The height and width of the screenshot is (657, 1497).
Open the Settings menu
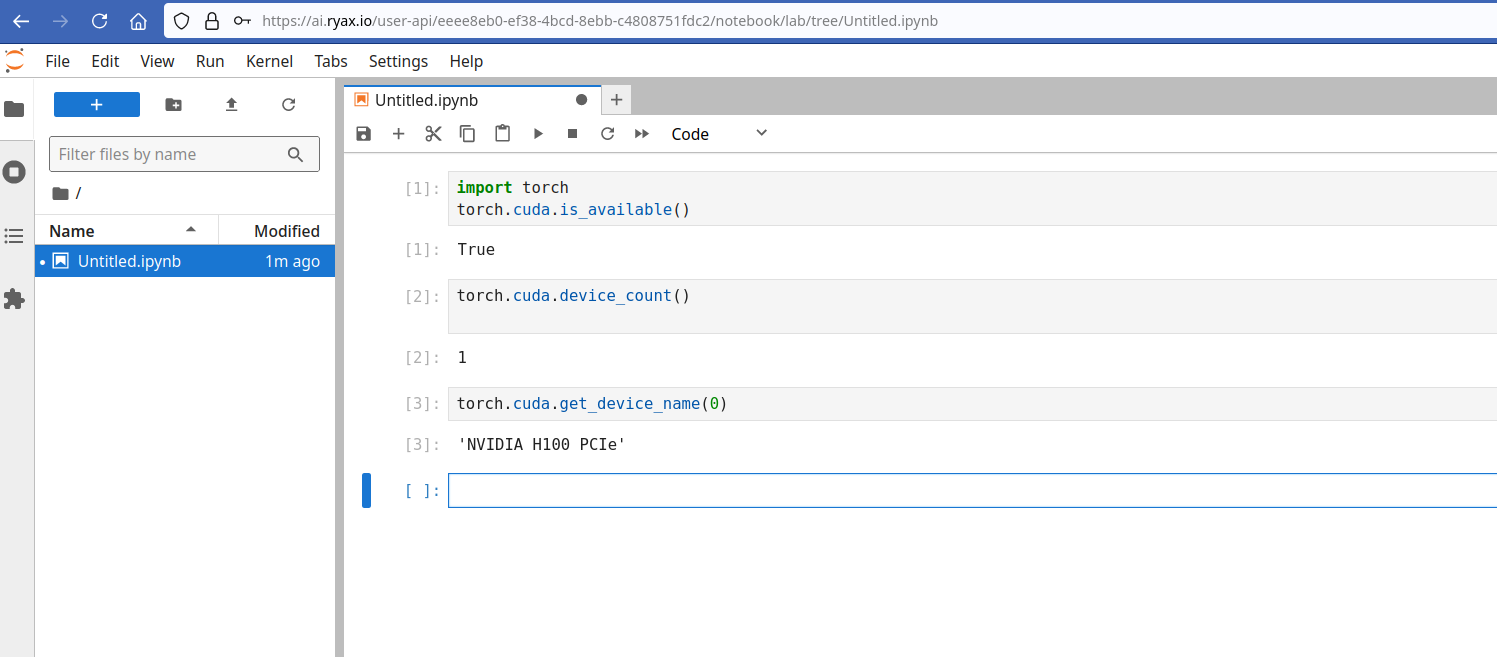click(x=398, y=61)
